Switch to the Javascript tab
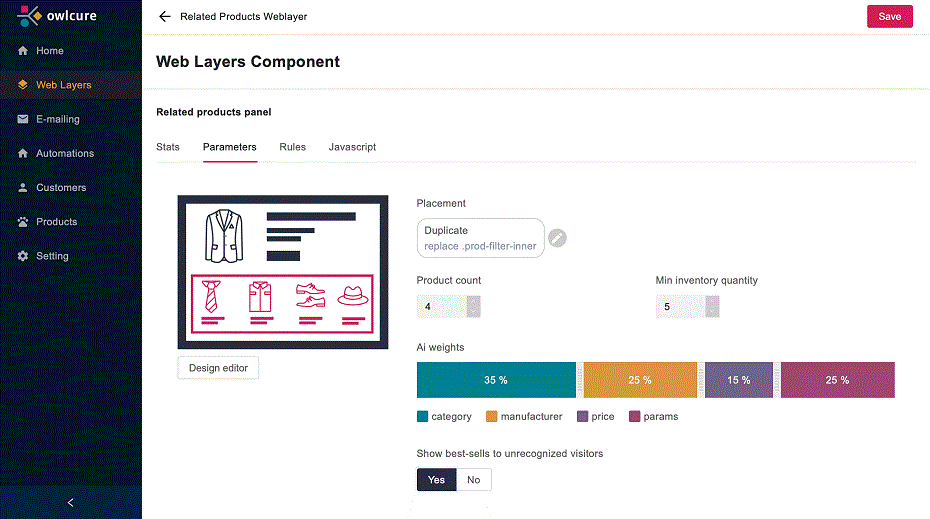This screenshot has width=930, height=519. pos(352,147)
